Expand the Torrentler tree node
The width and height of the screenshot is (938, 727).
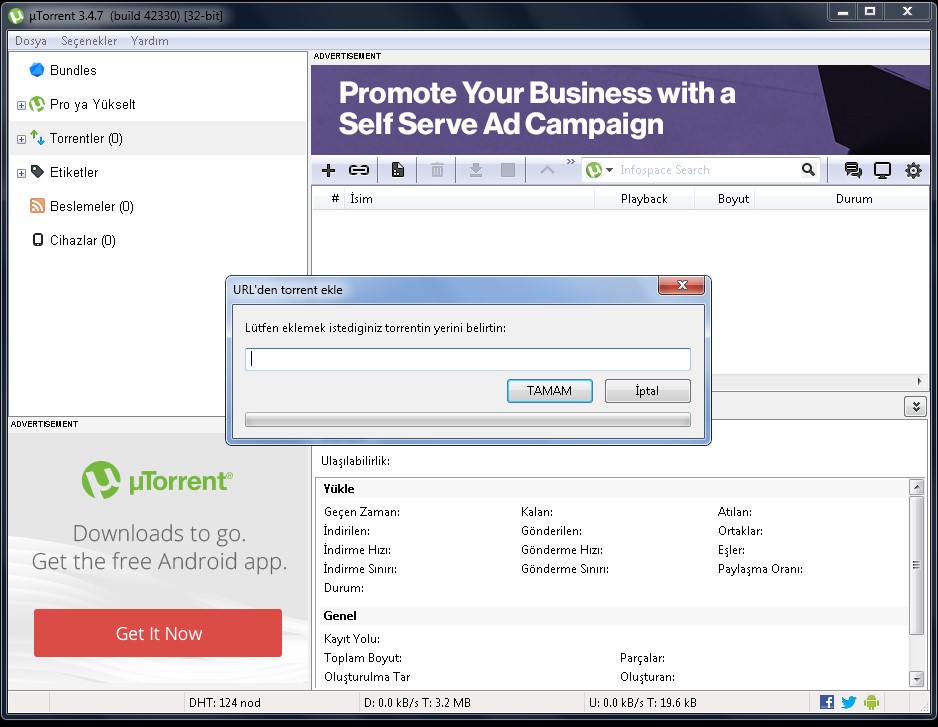click(x=21, y=139)
